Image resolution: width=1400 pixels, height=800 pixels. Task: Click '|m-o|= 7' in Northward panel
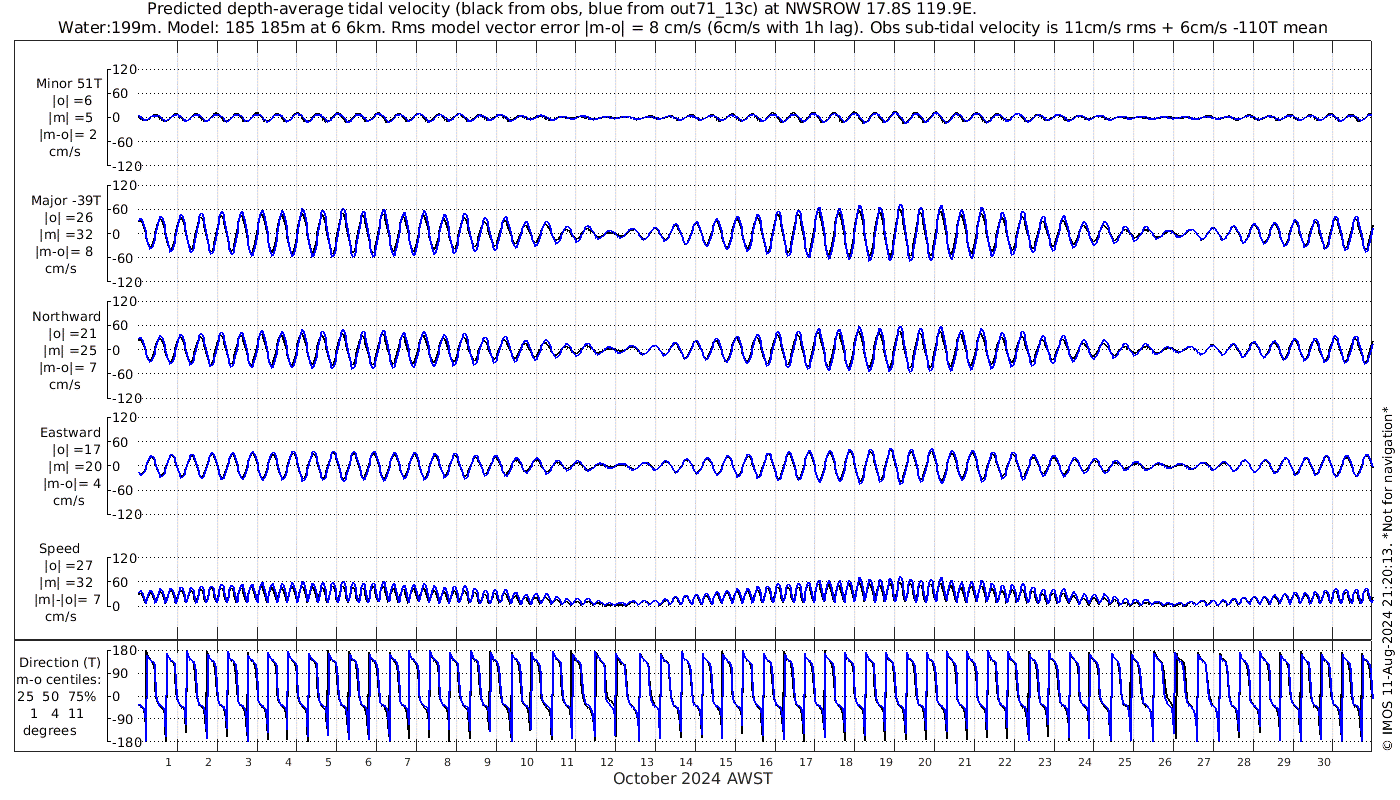pos(69,367)
